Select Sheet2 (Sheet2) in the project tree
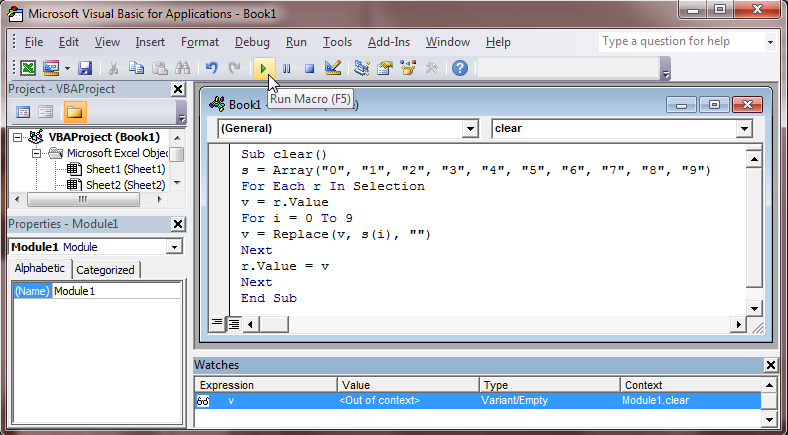Screen dimensions: 788x435 point(126,185)
